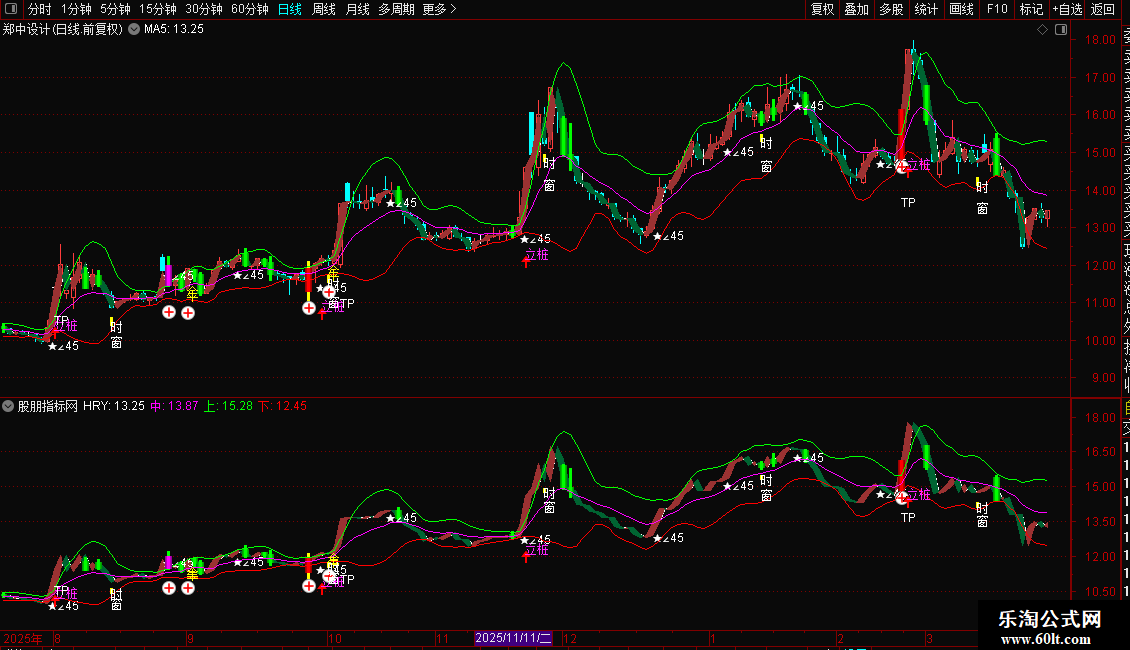This screenshot has height=650, width=1130.
Task: Click the HRY: 13.25 value
Action: pyautogui.click(x=114, y=406)
